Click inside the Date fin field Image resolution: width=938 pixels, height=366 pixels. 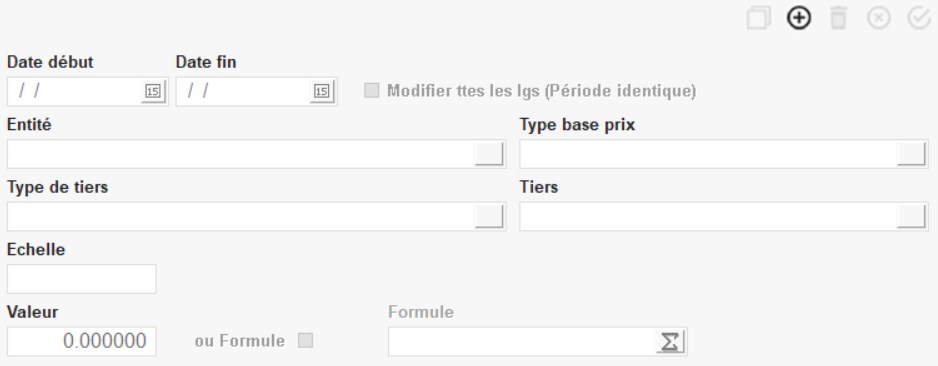[x=243, y=92]
